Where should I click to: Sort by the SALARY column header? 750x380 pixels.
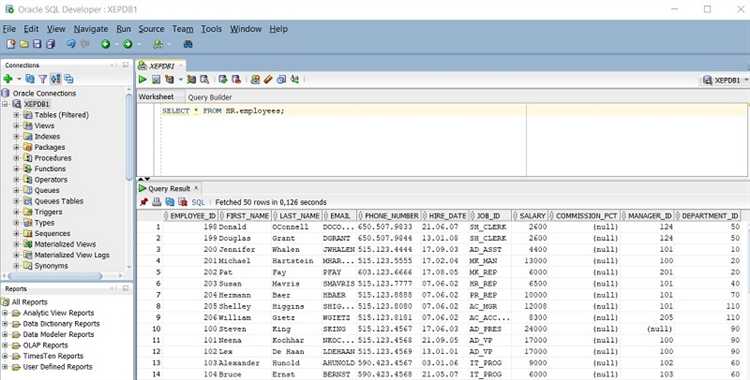pyautogui.click(x=529, y=216)
